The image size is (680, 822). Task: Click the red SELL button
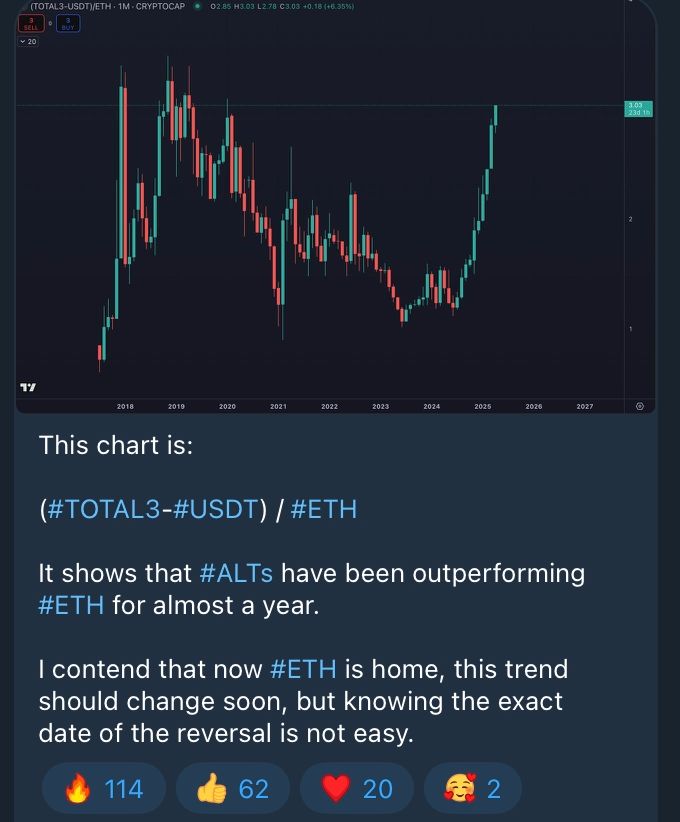(x=31, y=24)
